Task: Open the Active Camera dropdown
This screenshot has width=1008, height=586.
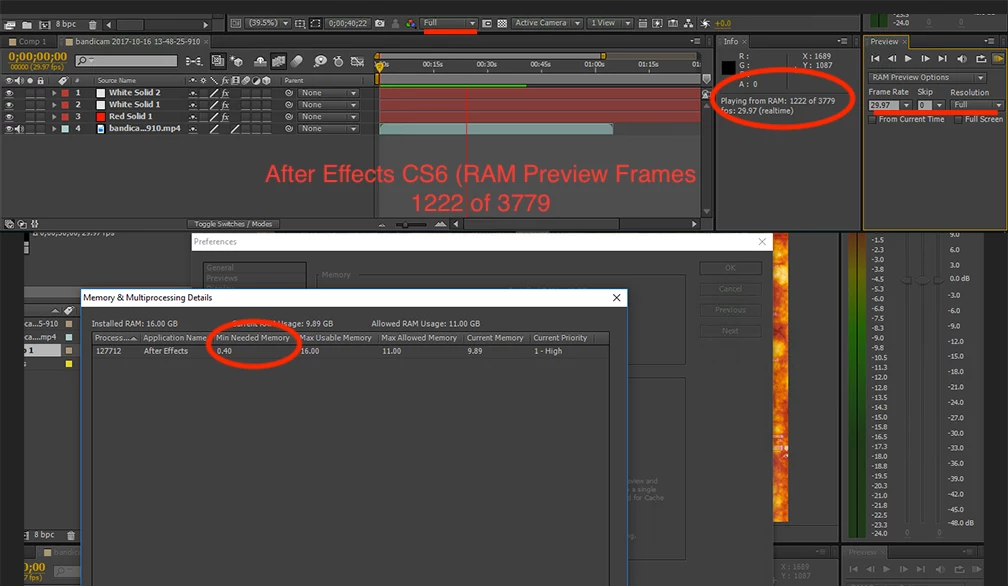Action: pos(547,23)
